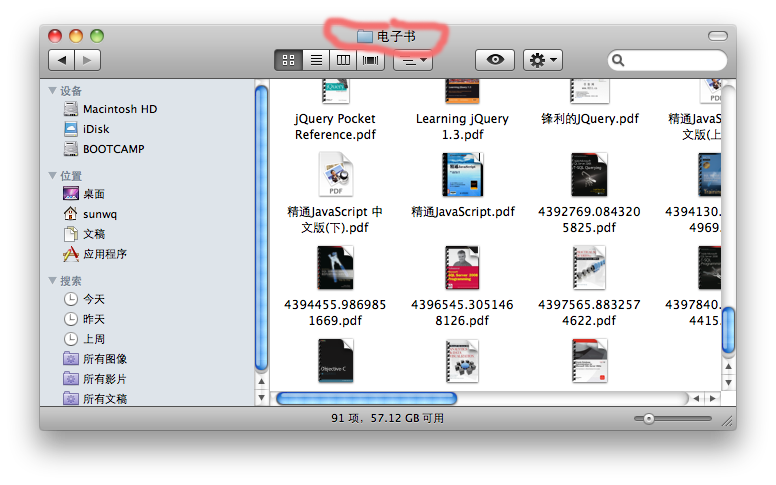The image size is (776, 485).
Task: Select 精通JavaScript 中文版(下).pdf icon
Action: click(336, 175)
